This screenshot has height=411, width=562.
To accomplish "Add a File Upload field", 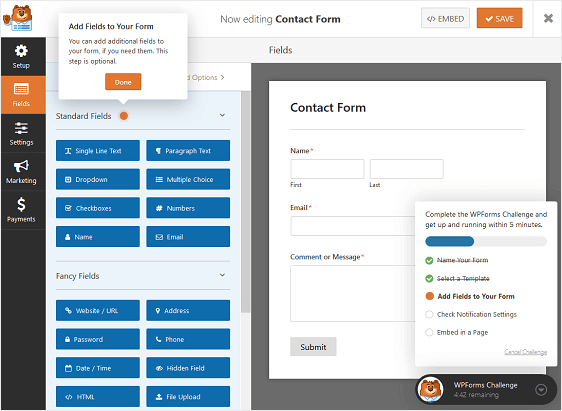I will point(188,396).
